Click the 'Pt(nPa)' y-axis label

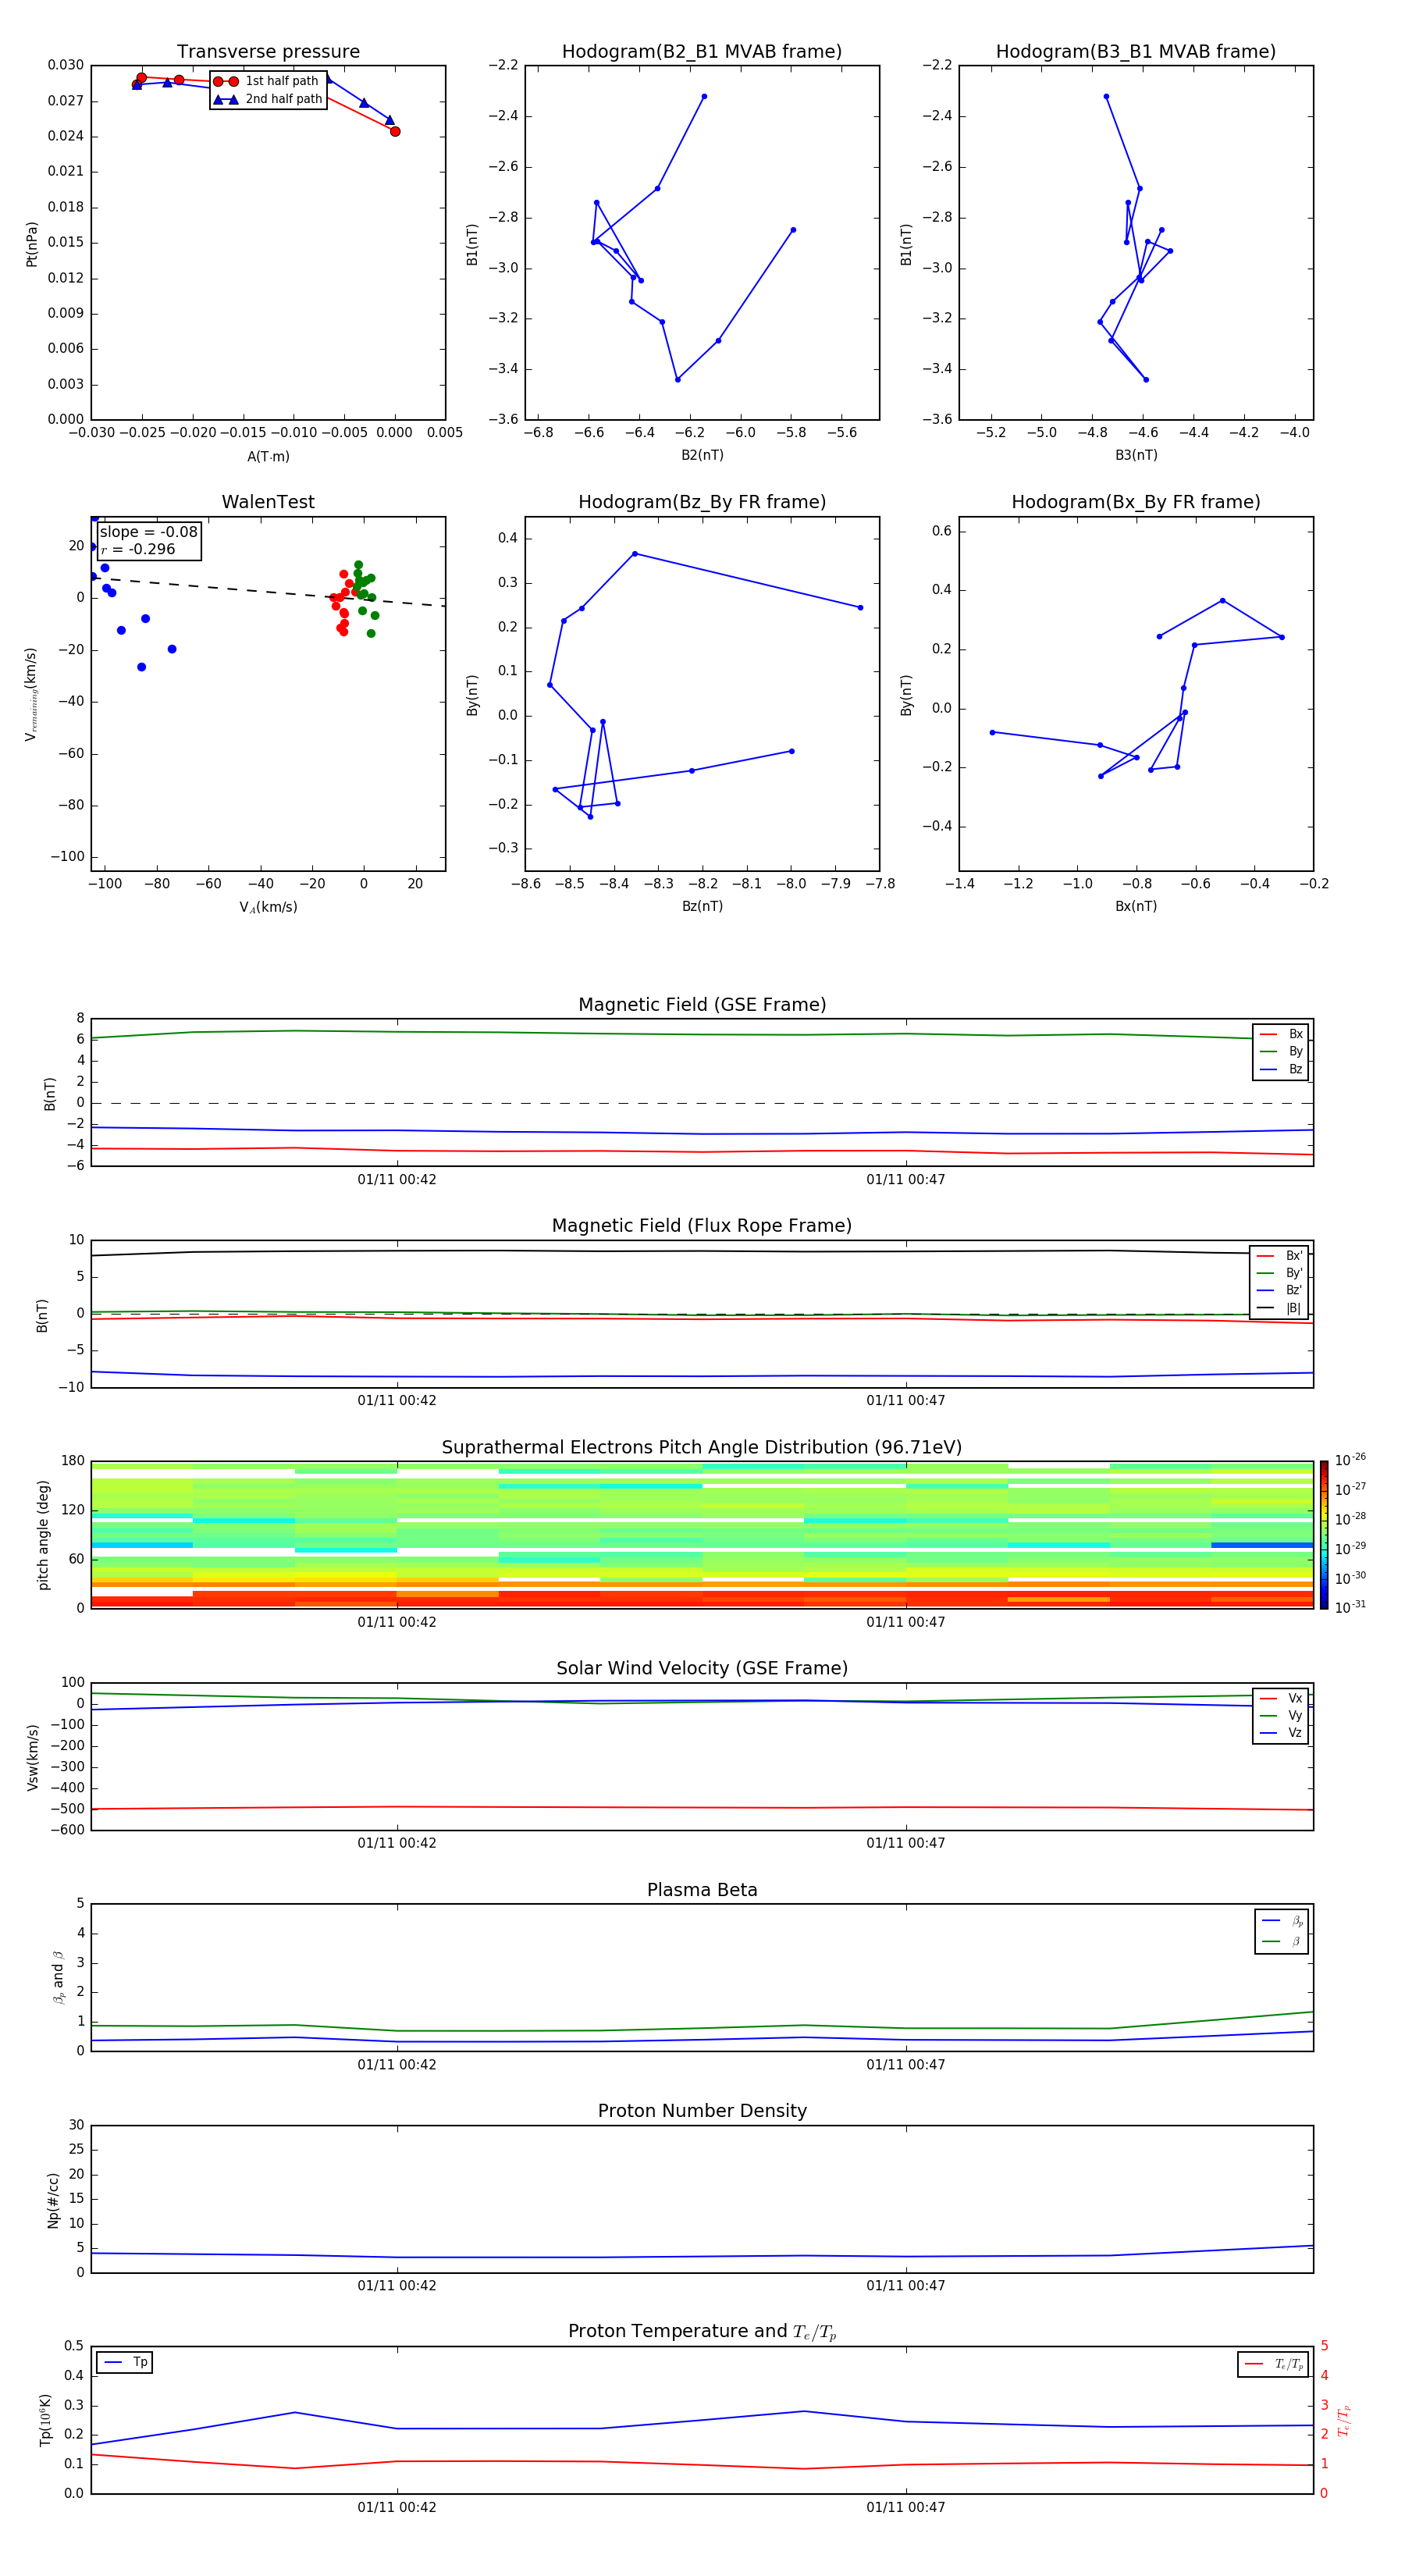[x=31, y=244]
